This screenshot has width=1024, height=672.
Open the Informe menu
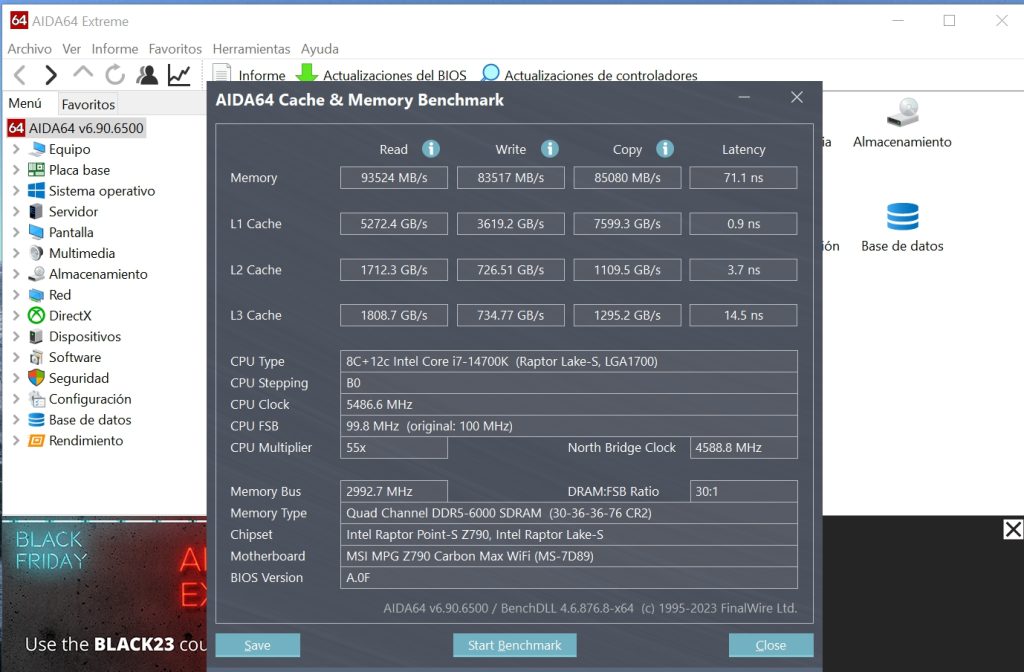point(114,49)
